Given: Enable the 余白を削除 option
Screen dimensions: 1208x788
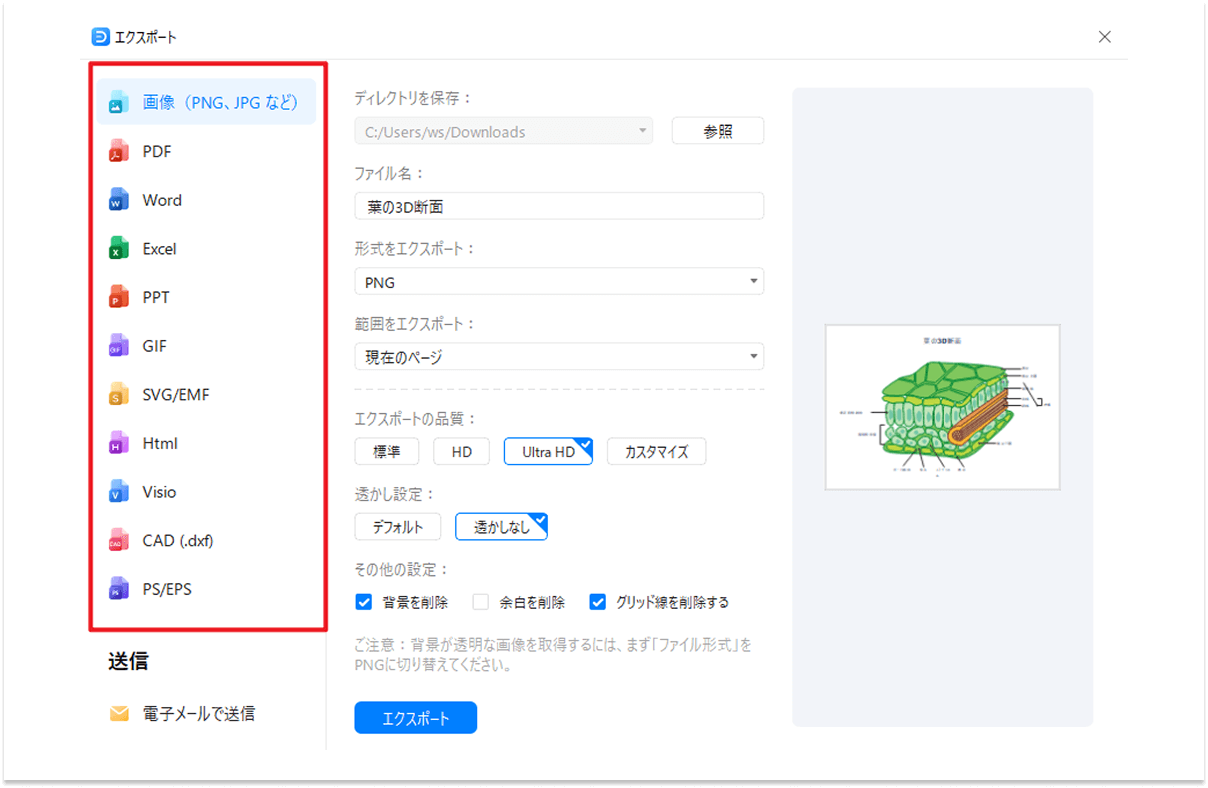Looking at the screenshot, I should pos(480,601).
